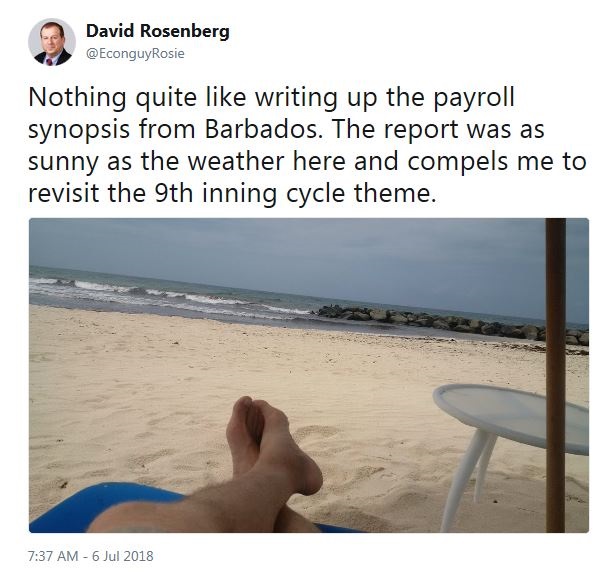Open the @EconguyRosie handle link
The image size is (608, 577).
(x=135, y=54)
